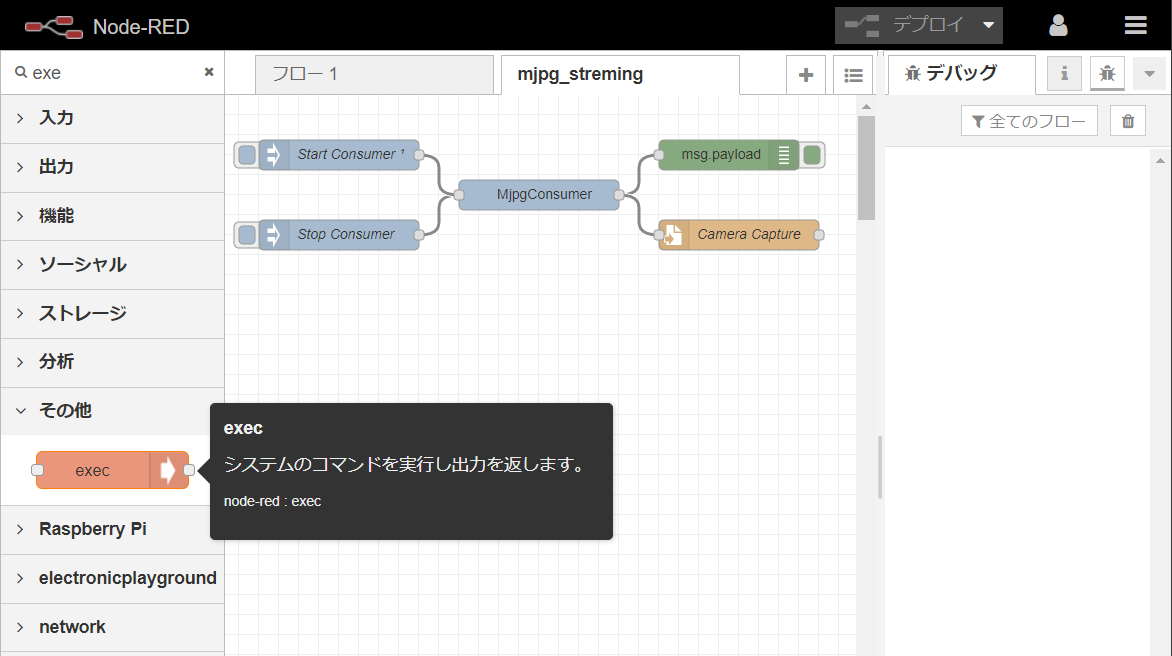Expand the ソーシャル palette category
This screenshot has width=1172, height=656.
[x=112, y=264]
